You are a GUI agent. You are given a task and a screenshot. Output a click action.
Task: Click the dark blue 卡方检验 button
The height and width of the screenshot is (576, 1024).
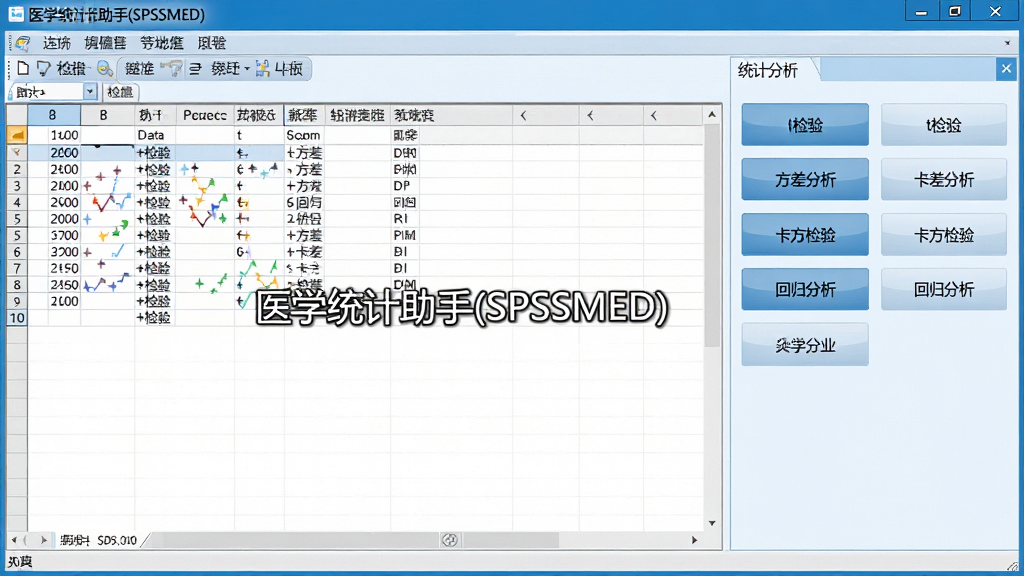[x=805, y=234]
